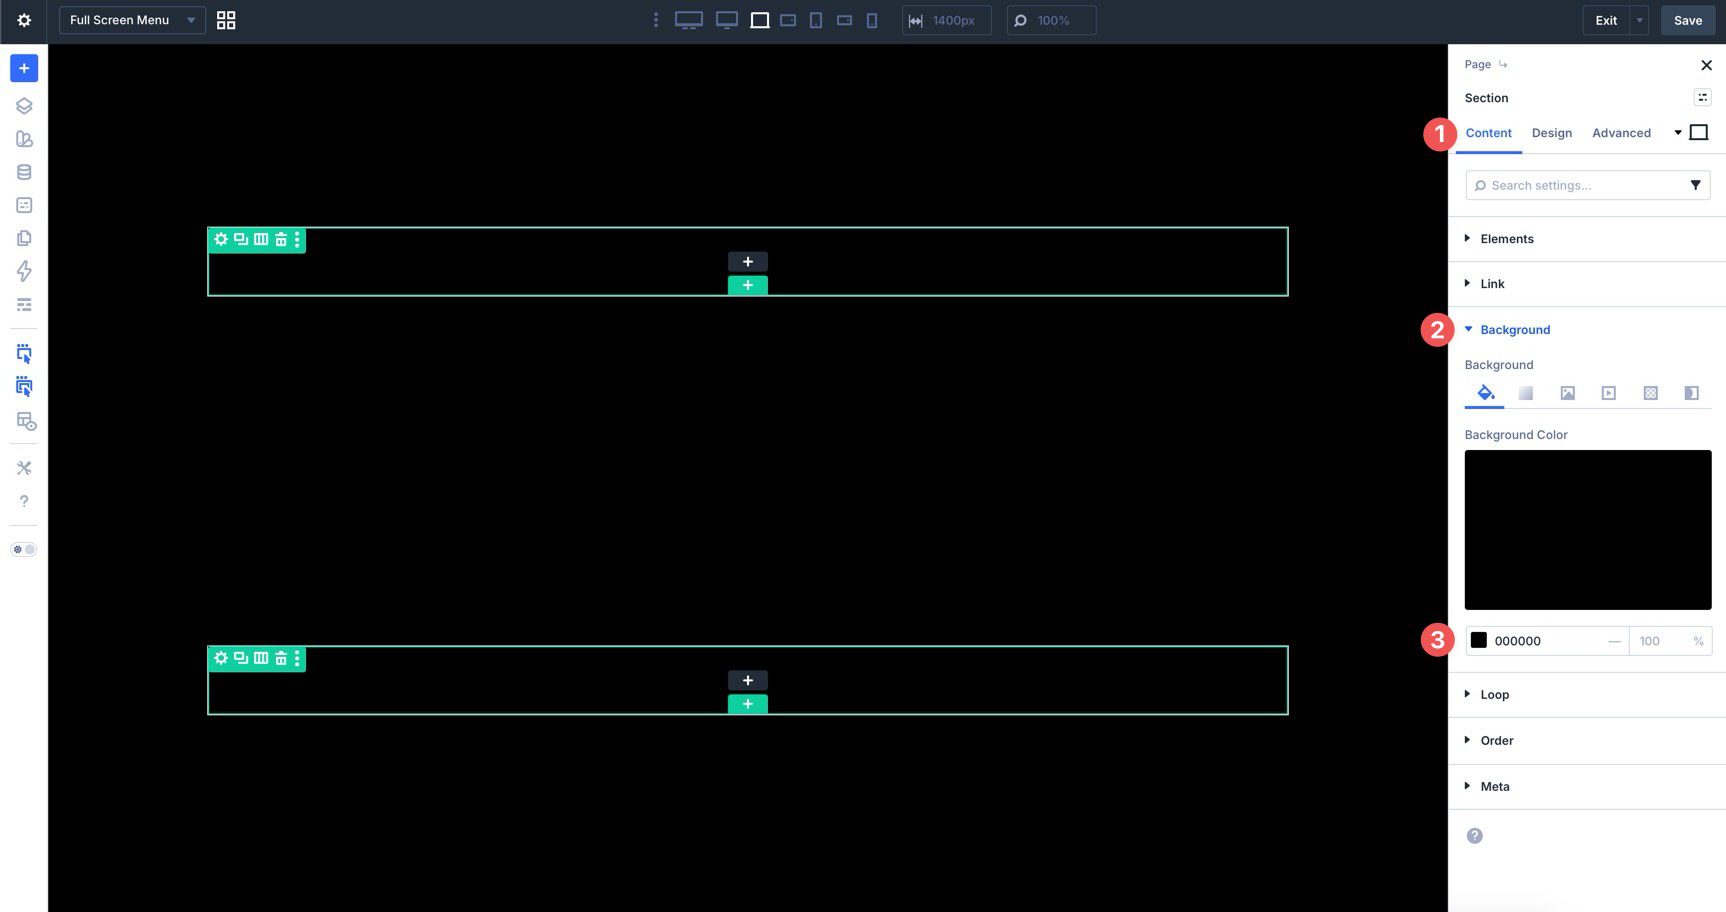The image size is (1726, 912).
Task: Select the widest desktop breakpoint icon
Action: pyautogui.click(x=689, y=20)
